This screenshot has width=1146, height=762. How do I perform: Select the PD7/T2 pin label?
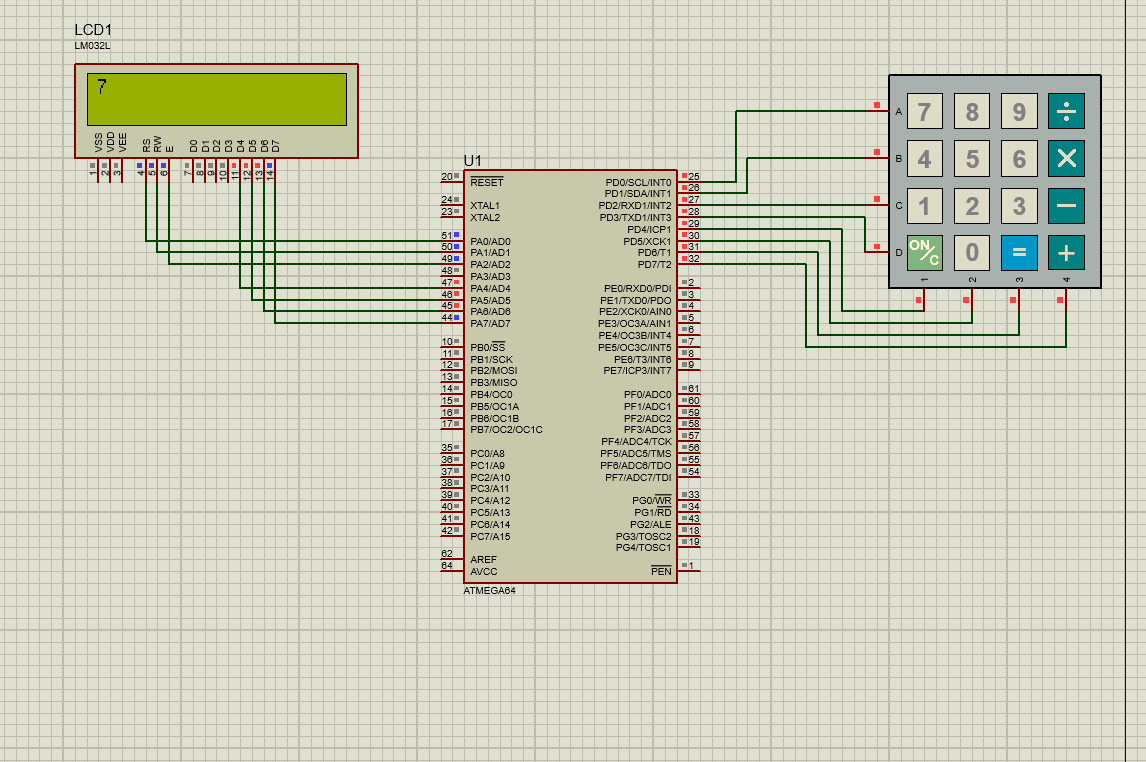point(654,264)
